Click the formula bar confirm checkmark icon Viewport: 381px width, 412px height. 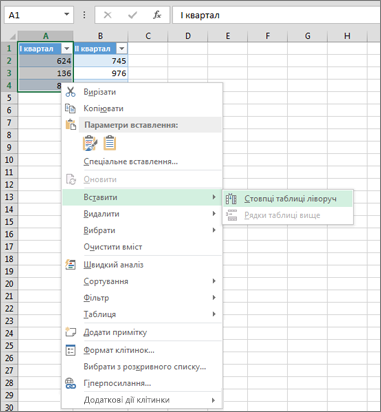click(x=133, y=15)
